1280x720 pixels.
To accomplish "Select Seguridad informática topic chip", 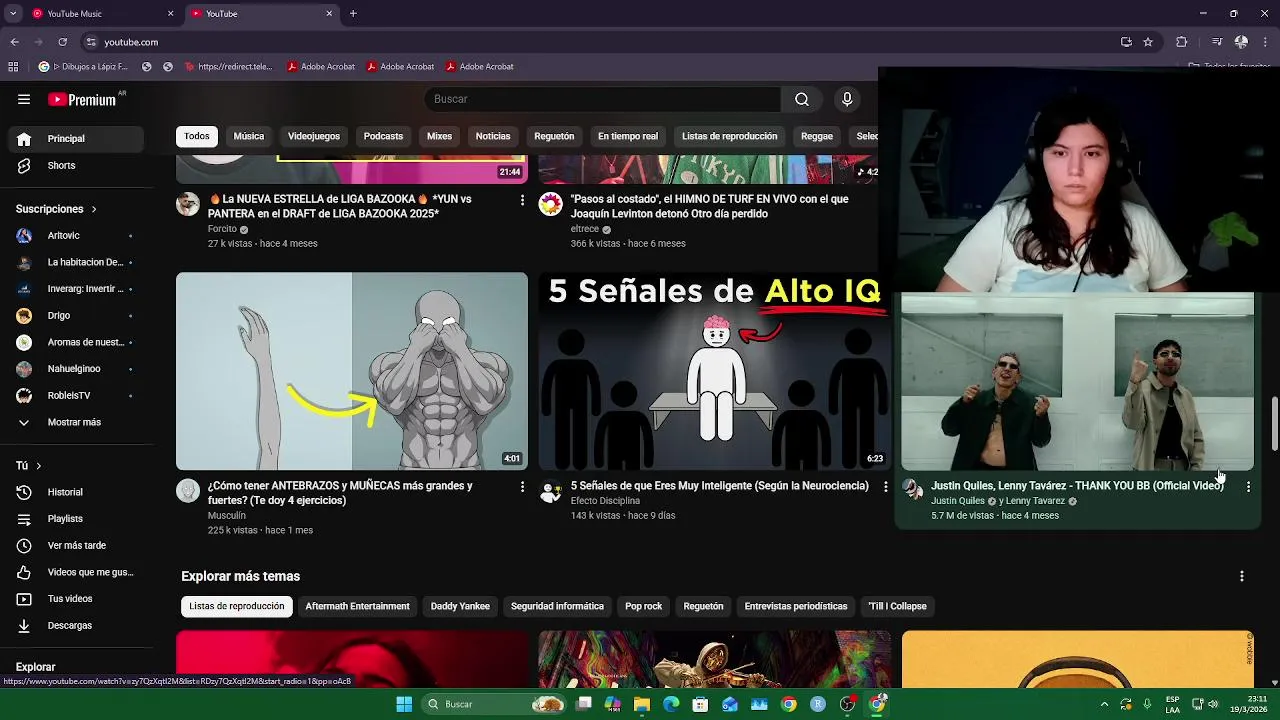I will pos(557,607).
